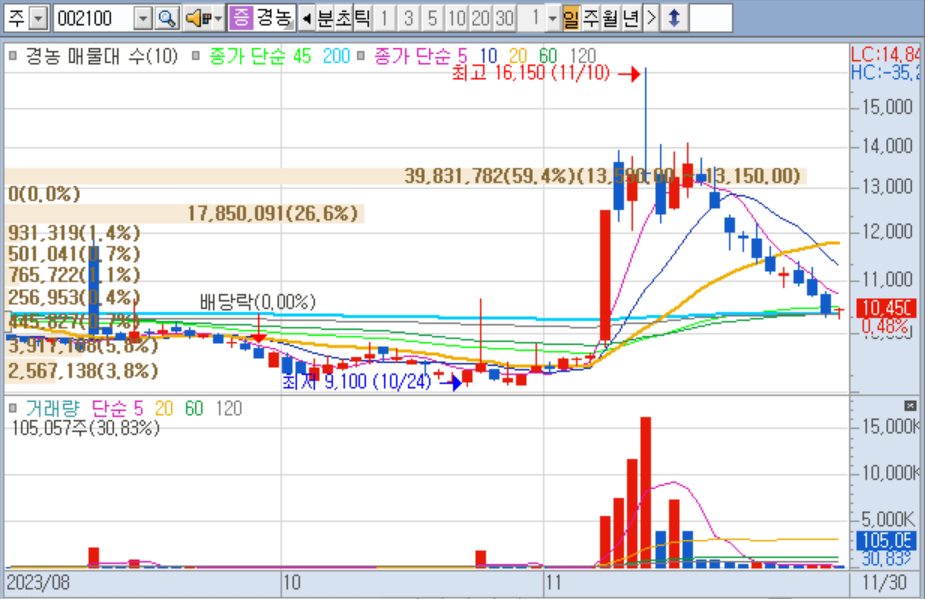The image size is (925, 599).
Task: Select interval 30 button
Action: point(504,18)
